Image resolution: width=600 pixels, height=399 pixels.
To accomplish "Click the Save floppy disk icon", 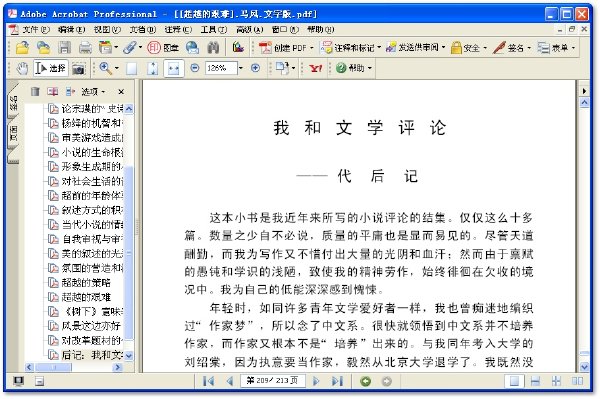I will tap(64, 47).
